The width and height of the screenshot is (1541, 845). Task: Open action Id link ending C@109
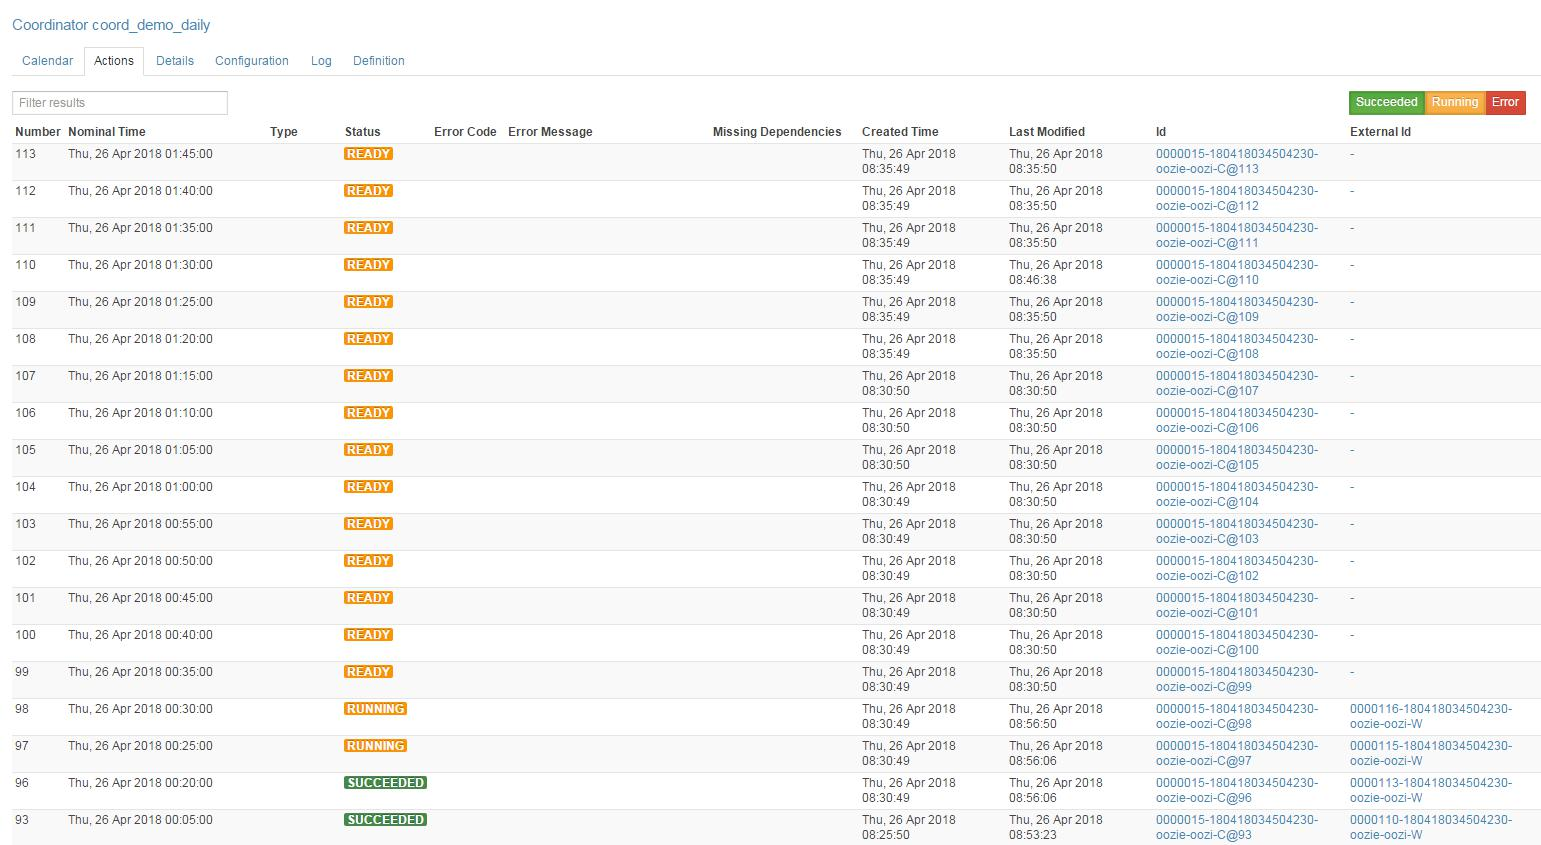pyautogui.click(x=1237, y=310)
